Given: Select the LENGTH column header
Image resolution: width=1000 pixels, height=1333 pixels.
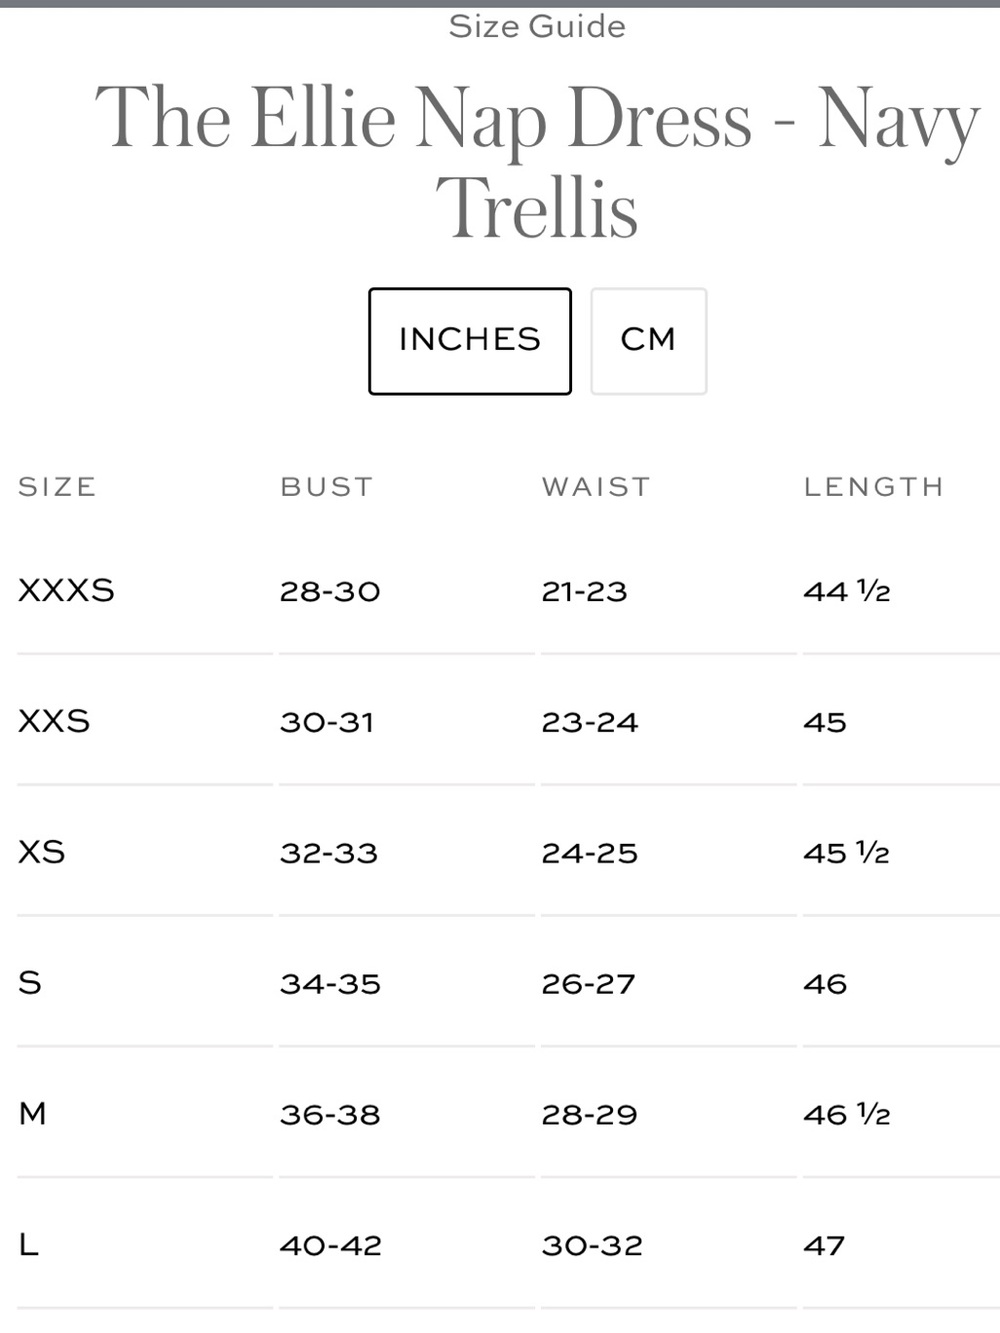Looking at the screenshot, I should [x=874, y=487].
